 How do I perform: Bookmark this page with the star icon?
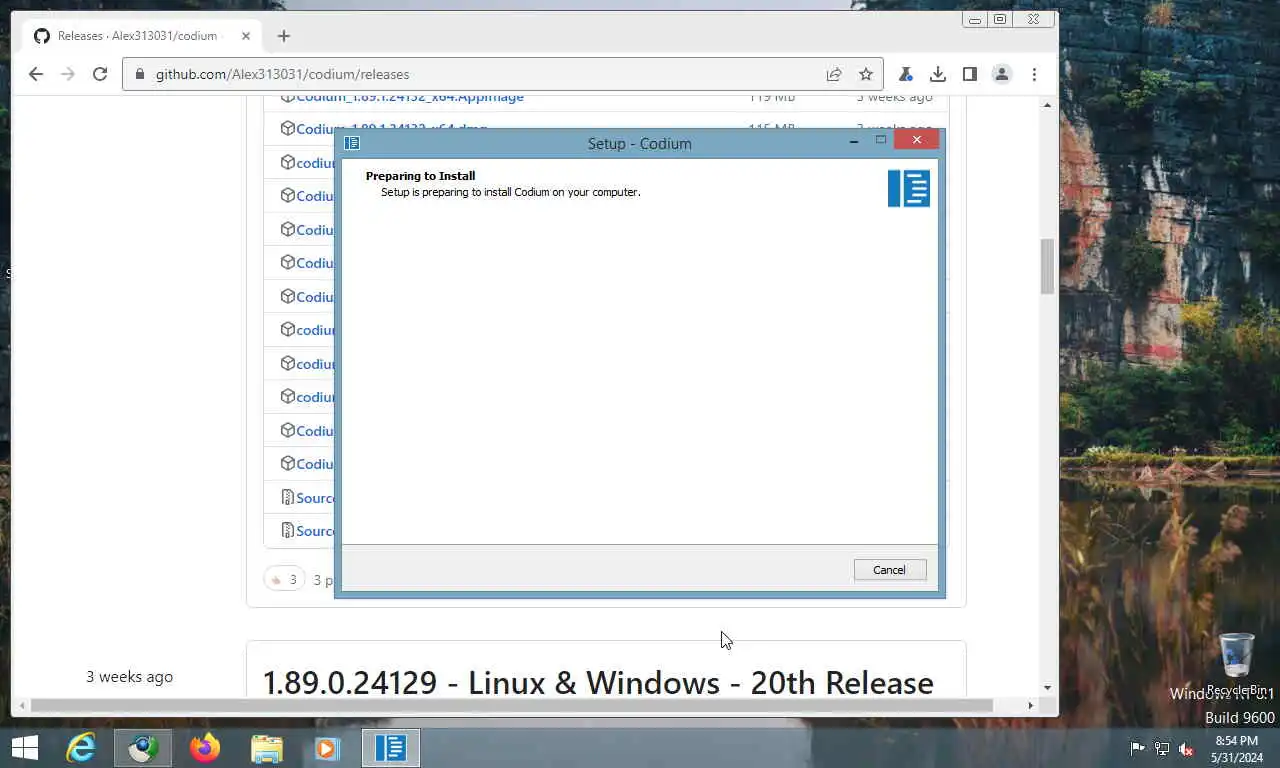coord(866,74)
